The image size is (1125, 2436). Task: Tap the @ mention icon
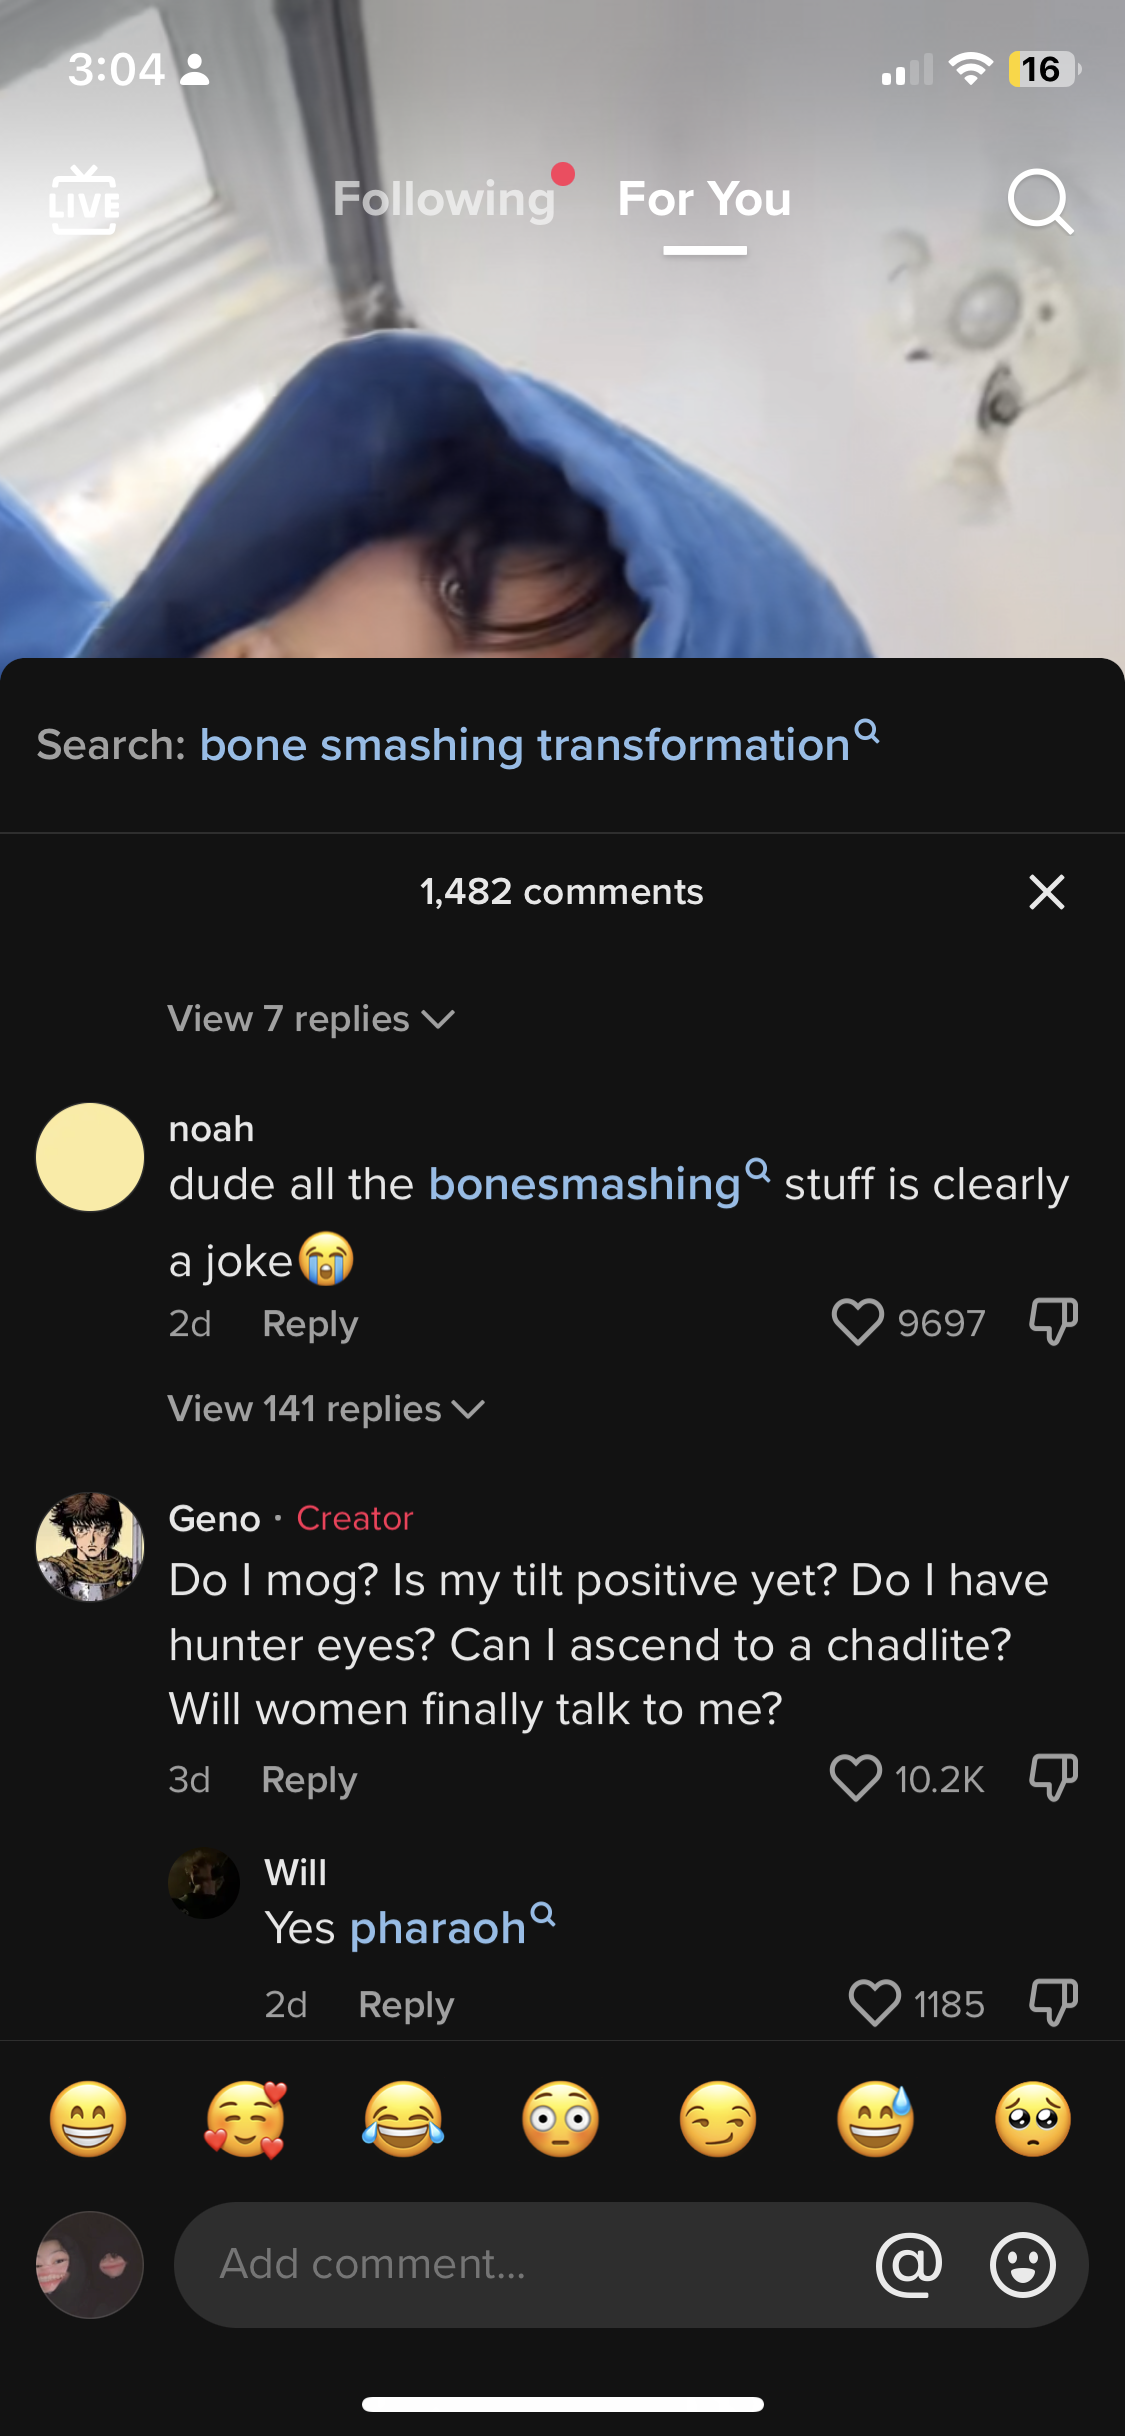pos(908,2264)
